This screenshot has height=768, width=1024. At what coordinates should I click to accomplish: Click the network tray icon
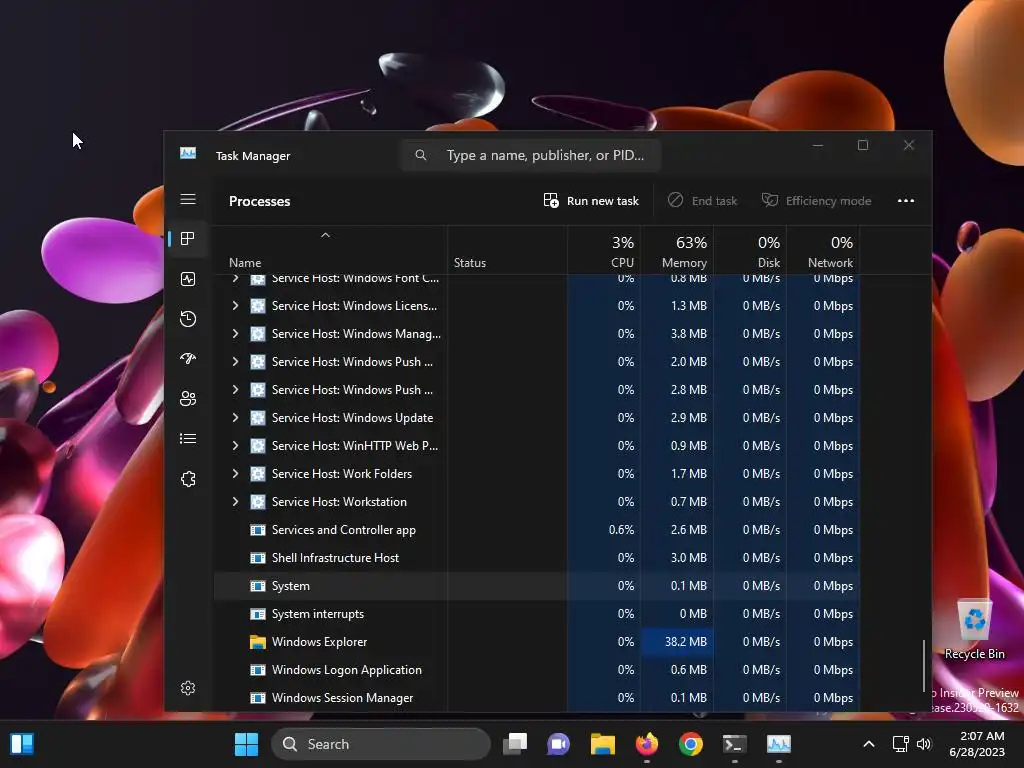click(901, 744)
